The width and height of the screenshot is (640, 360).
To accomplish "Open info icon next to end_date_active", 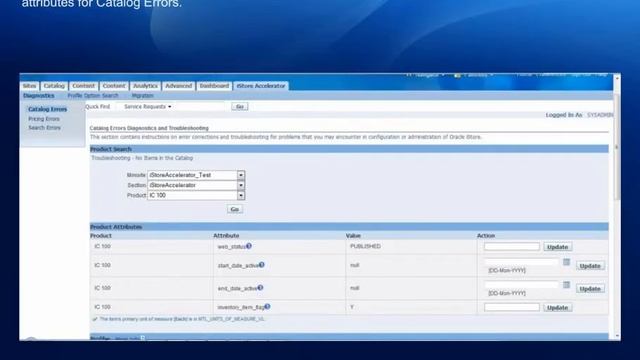I will point(260,287).
